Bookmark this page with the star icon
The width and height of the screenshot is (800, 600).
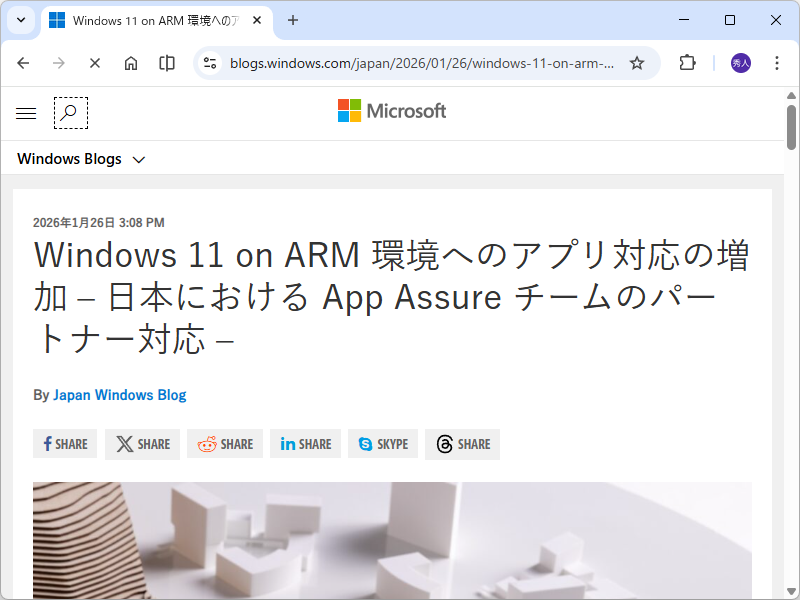pyautogui.click(x=637, y=62)
